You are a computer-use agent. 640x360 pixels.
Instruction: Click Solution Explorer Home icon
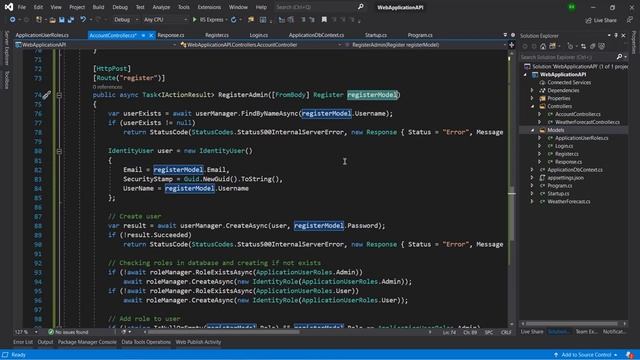point(543,47)
